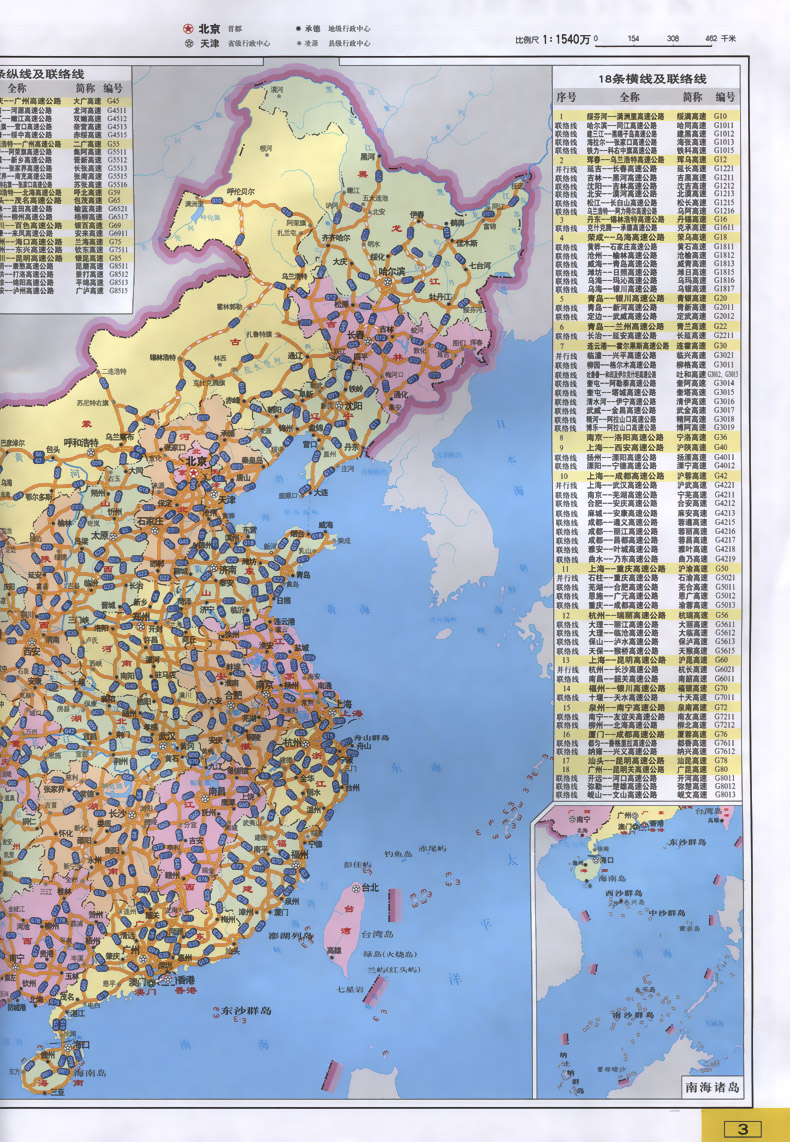This screenshot has width=790, height=1142.
Task: Click the route code 'G10' in the right table
Action: tap(720, 116)
